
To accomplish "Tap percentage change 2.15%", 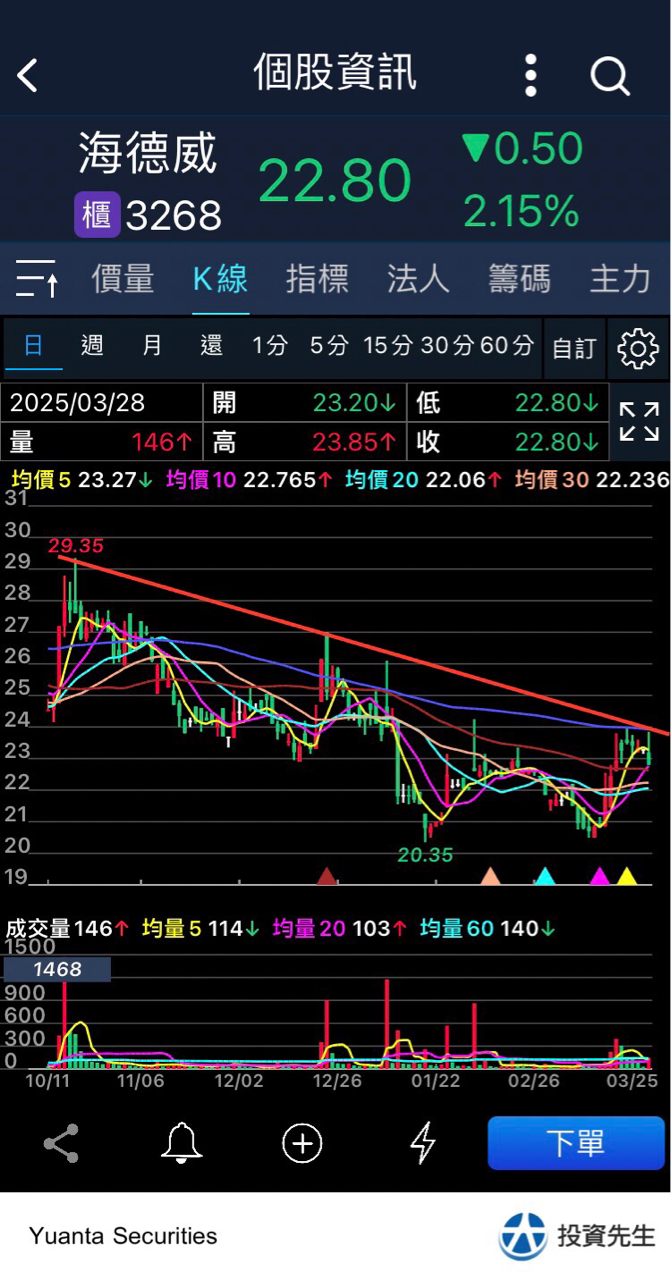I will tap(521, 211).
